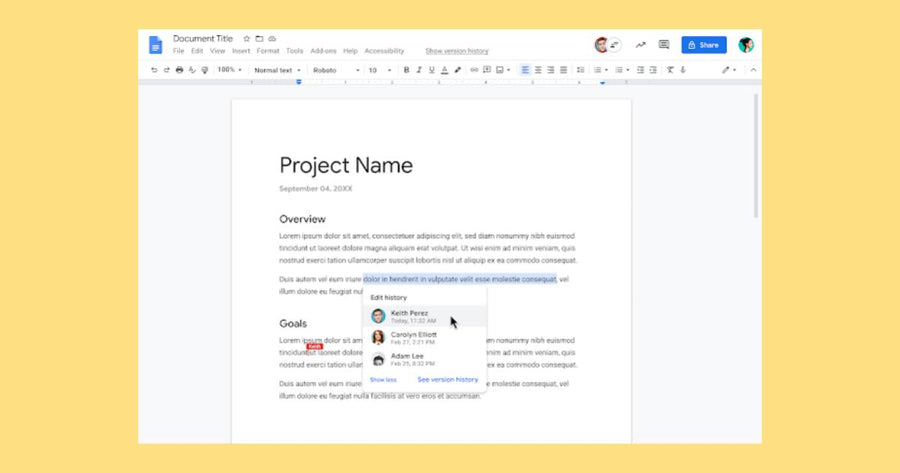Clear formatting from selected text
The height and width of the screenshot is (473, 900).
point(670,70)
